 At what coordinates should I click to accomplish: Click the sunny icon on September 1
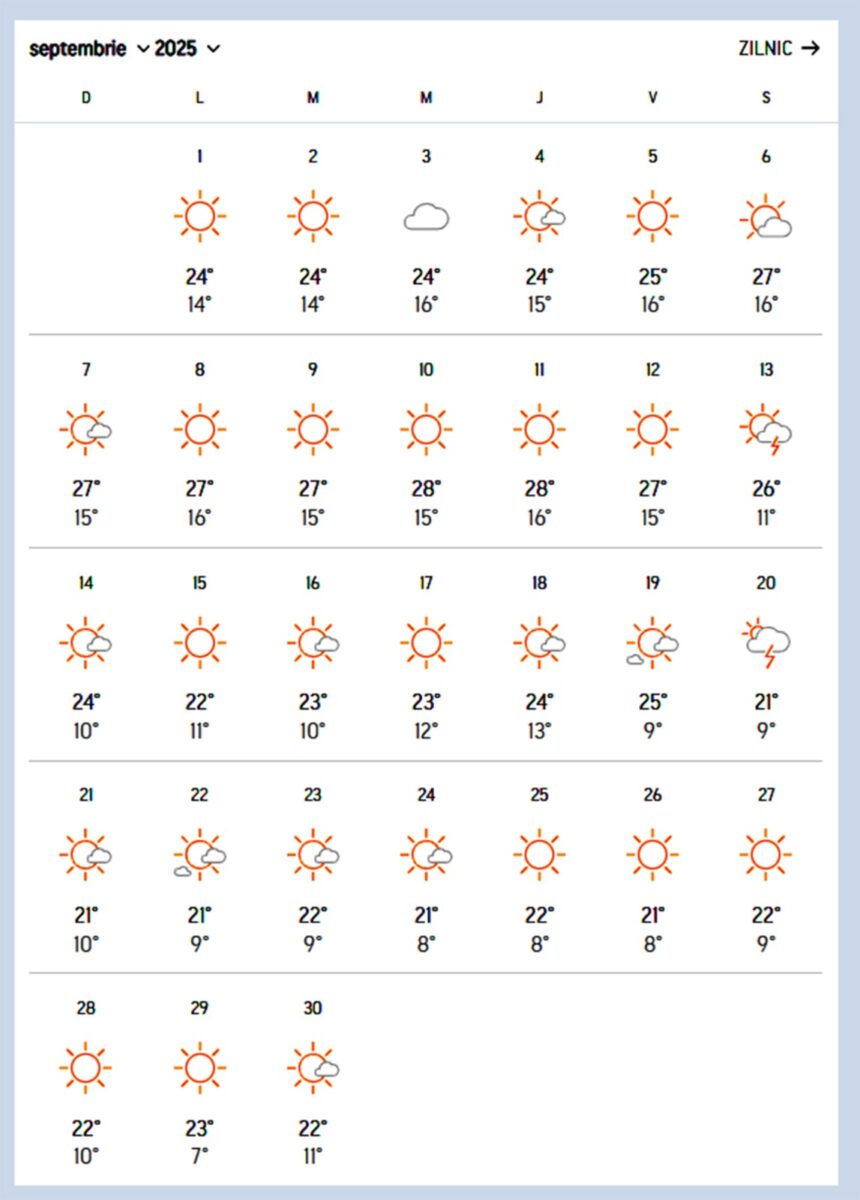[x=200, y=216]
